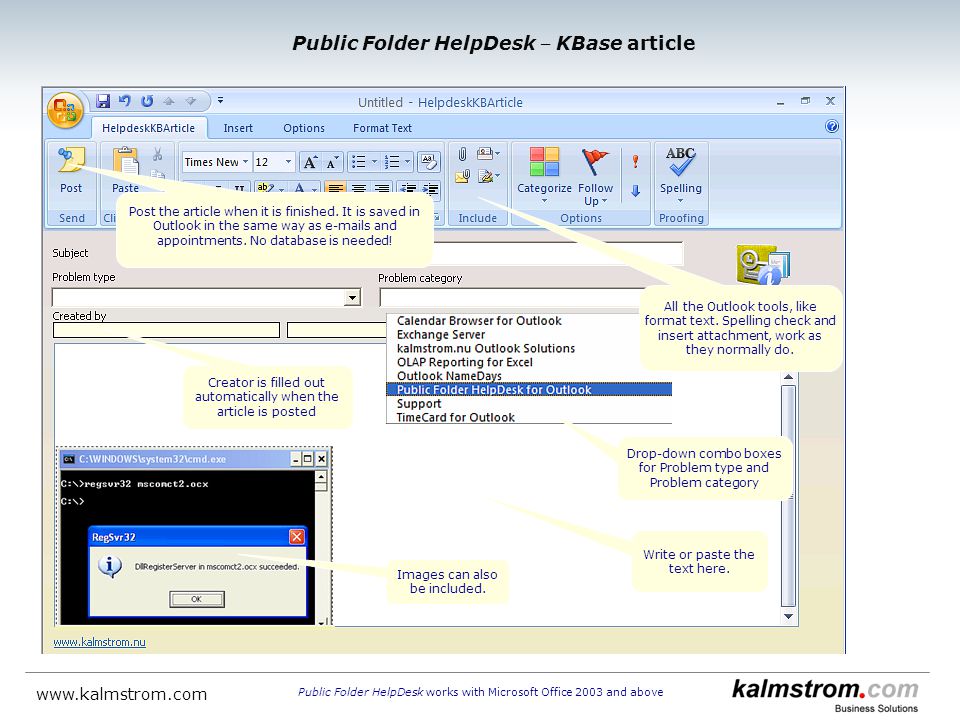Grow font with the large A icon

pos(310,162)
